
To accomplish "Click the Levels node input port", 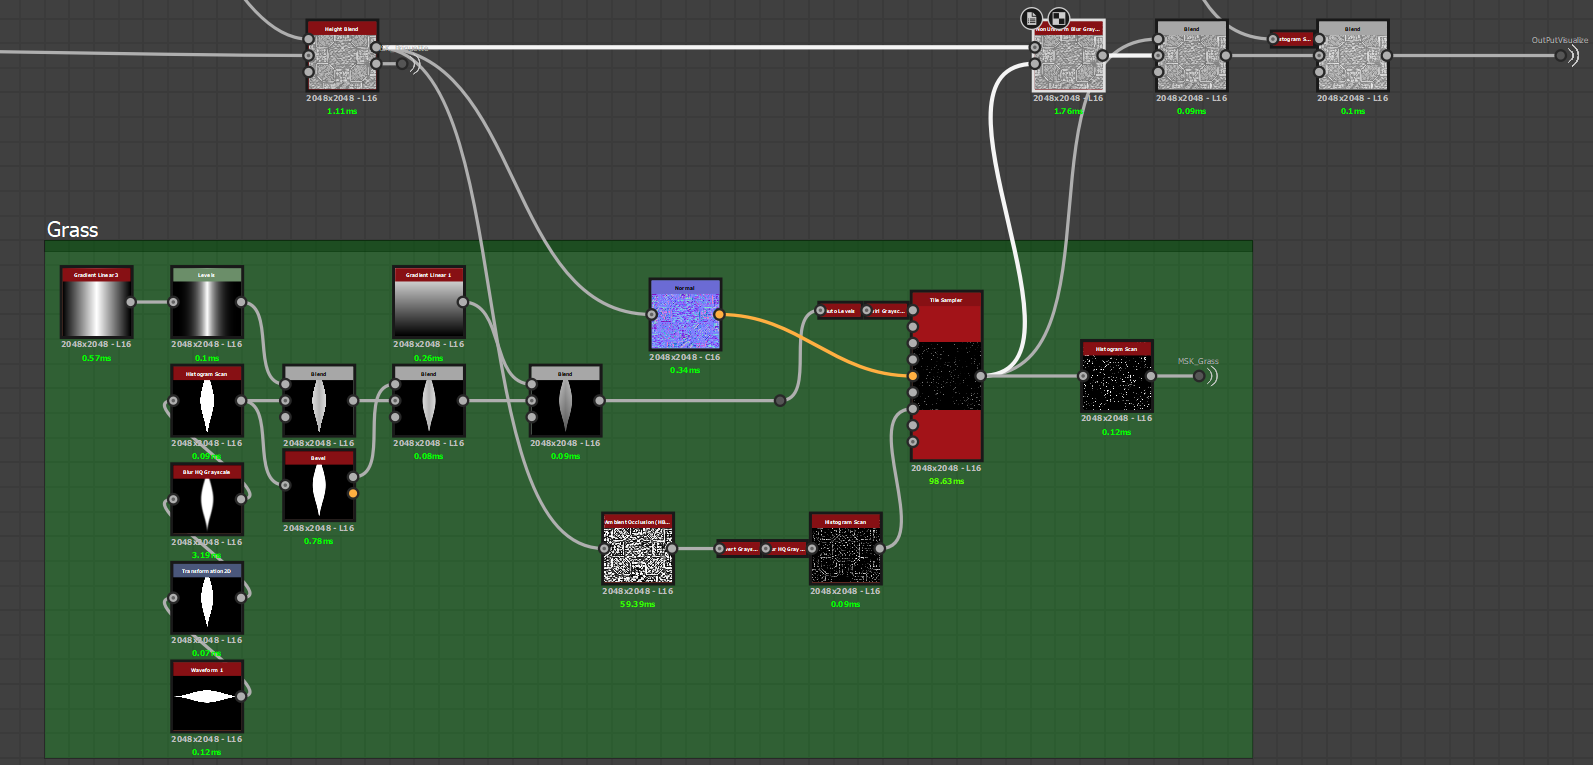I will pos(173,302).
